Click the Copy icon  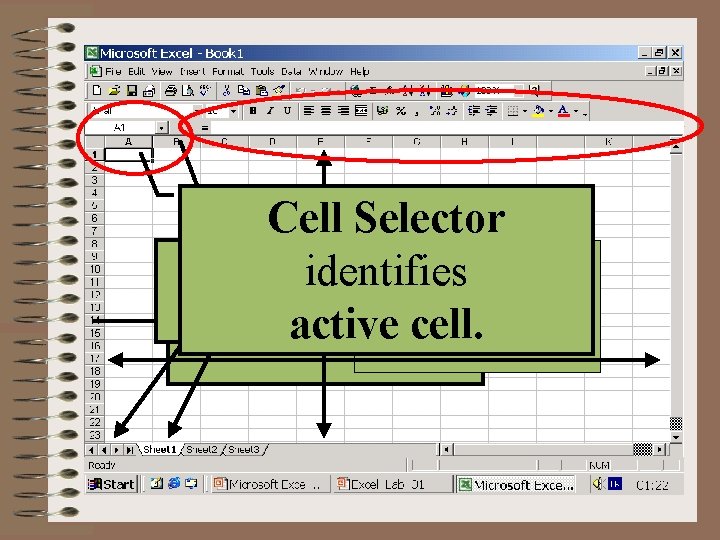coord(243,90)
